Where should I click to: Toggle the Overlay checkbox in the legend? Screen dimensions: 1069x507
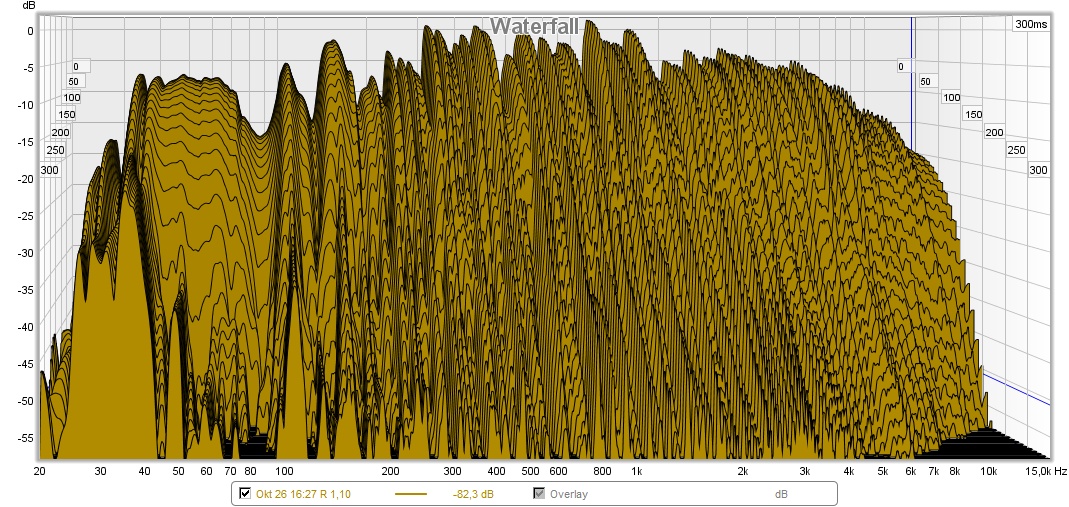[x=539, y=494]
